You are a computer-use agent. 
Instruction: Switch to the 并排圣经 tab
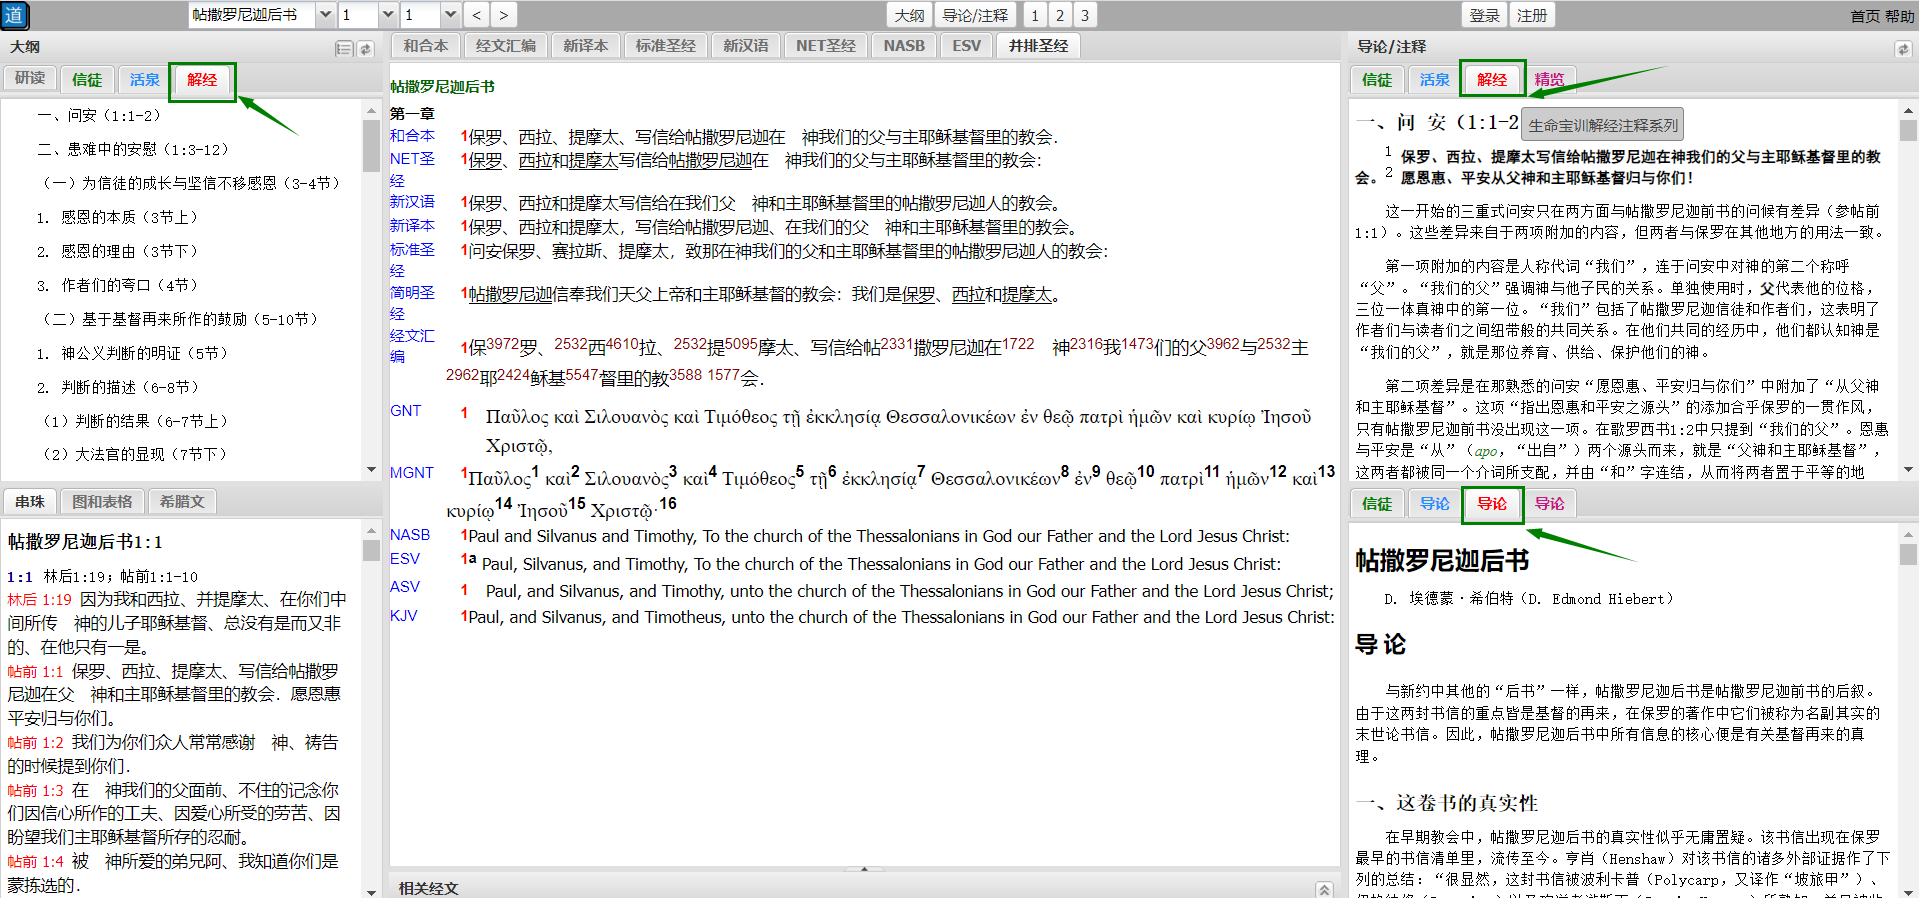pos(1038,46)
